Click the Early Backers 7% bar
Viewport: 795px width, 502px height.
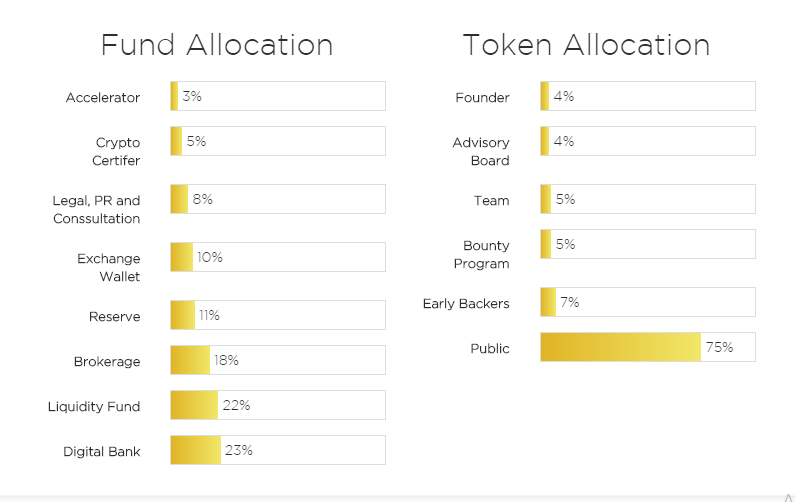(x=647, y=302)
